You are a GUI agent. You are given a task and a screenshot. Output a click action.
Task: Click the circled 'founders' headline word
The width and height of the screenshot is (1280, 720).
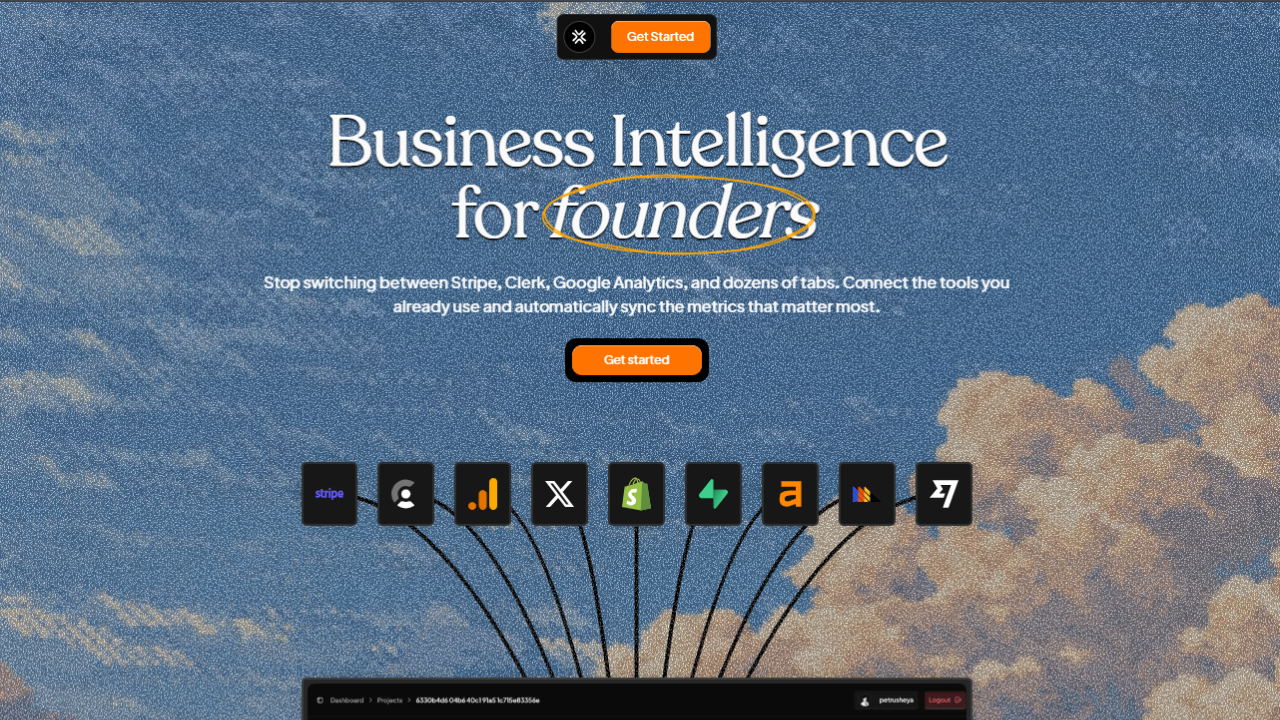tap(682, 214)
